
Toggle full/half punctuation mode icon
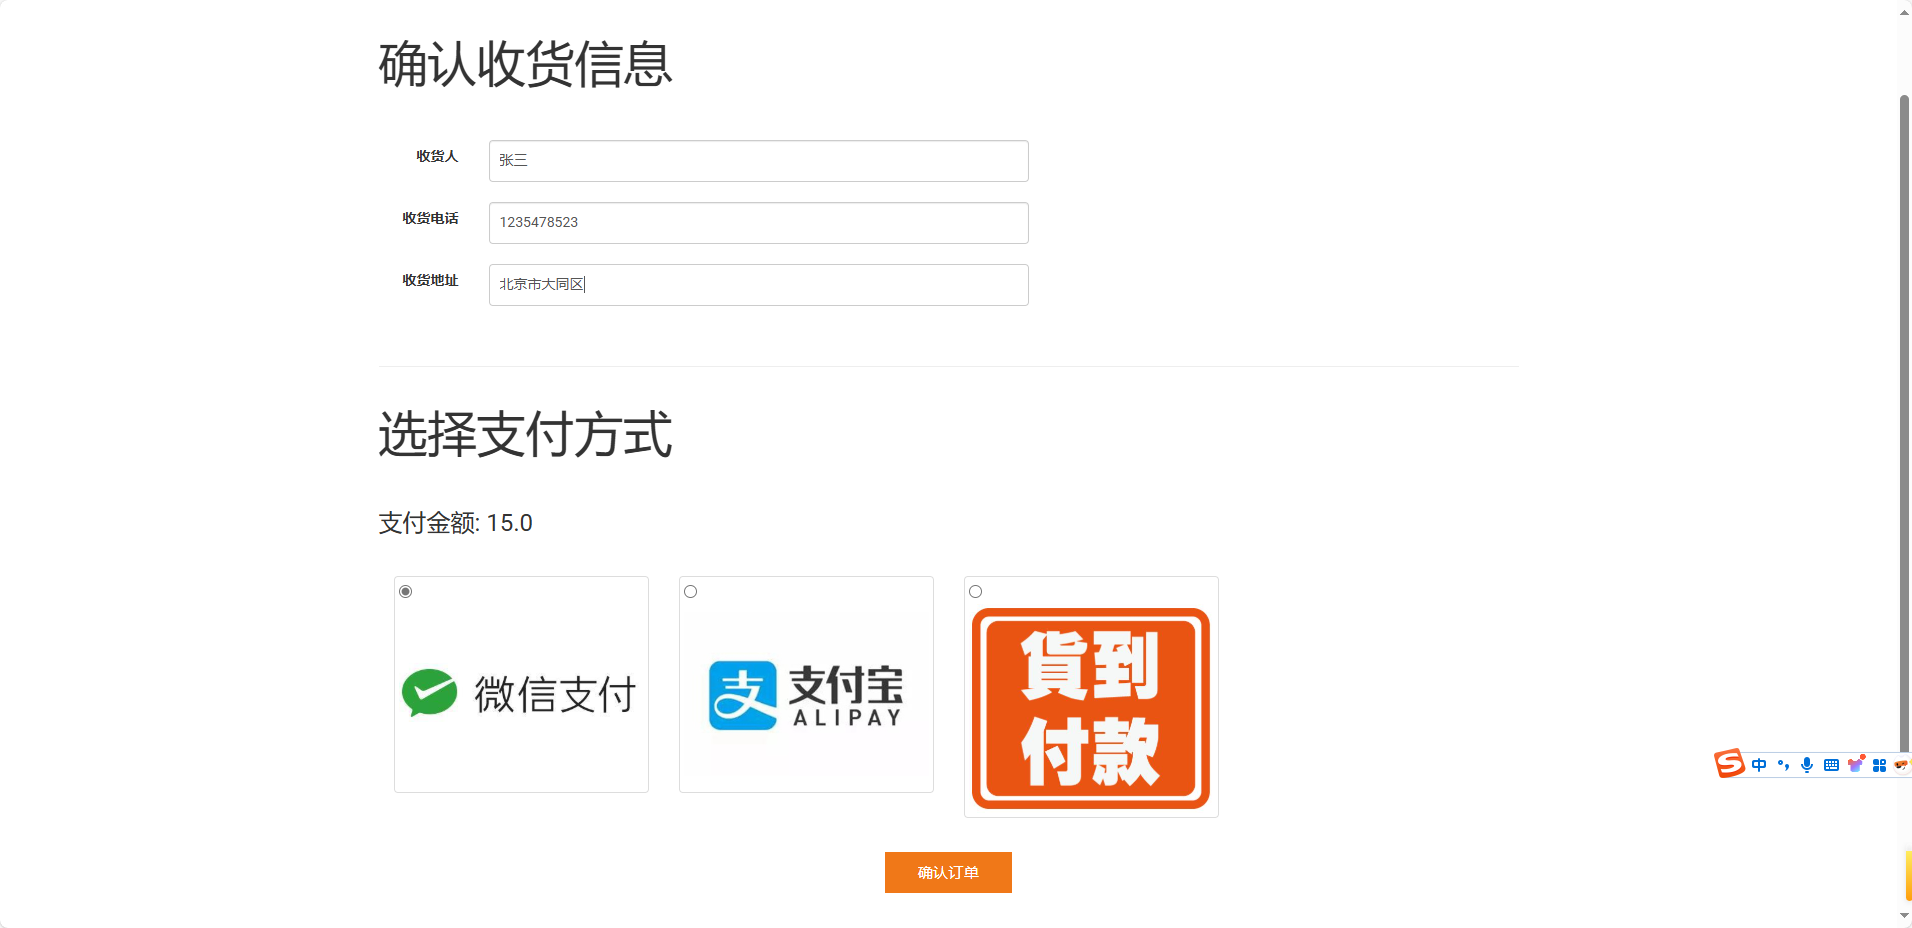click(1783, 764)
